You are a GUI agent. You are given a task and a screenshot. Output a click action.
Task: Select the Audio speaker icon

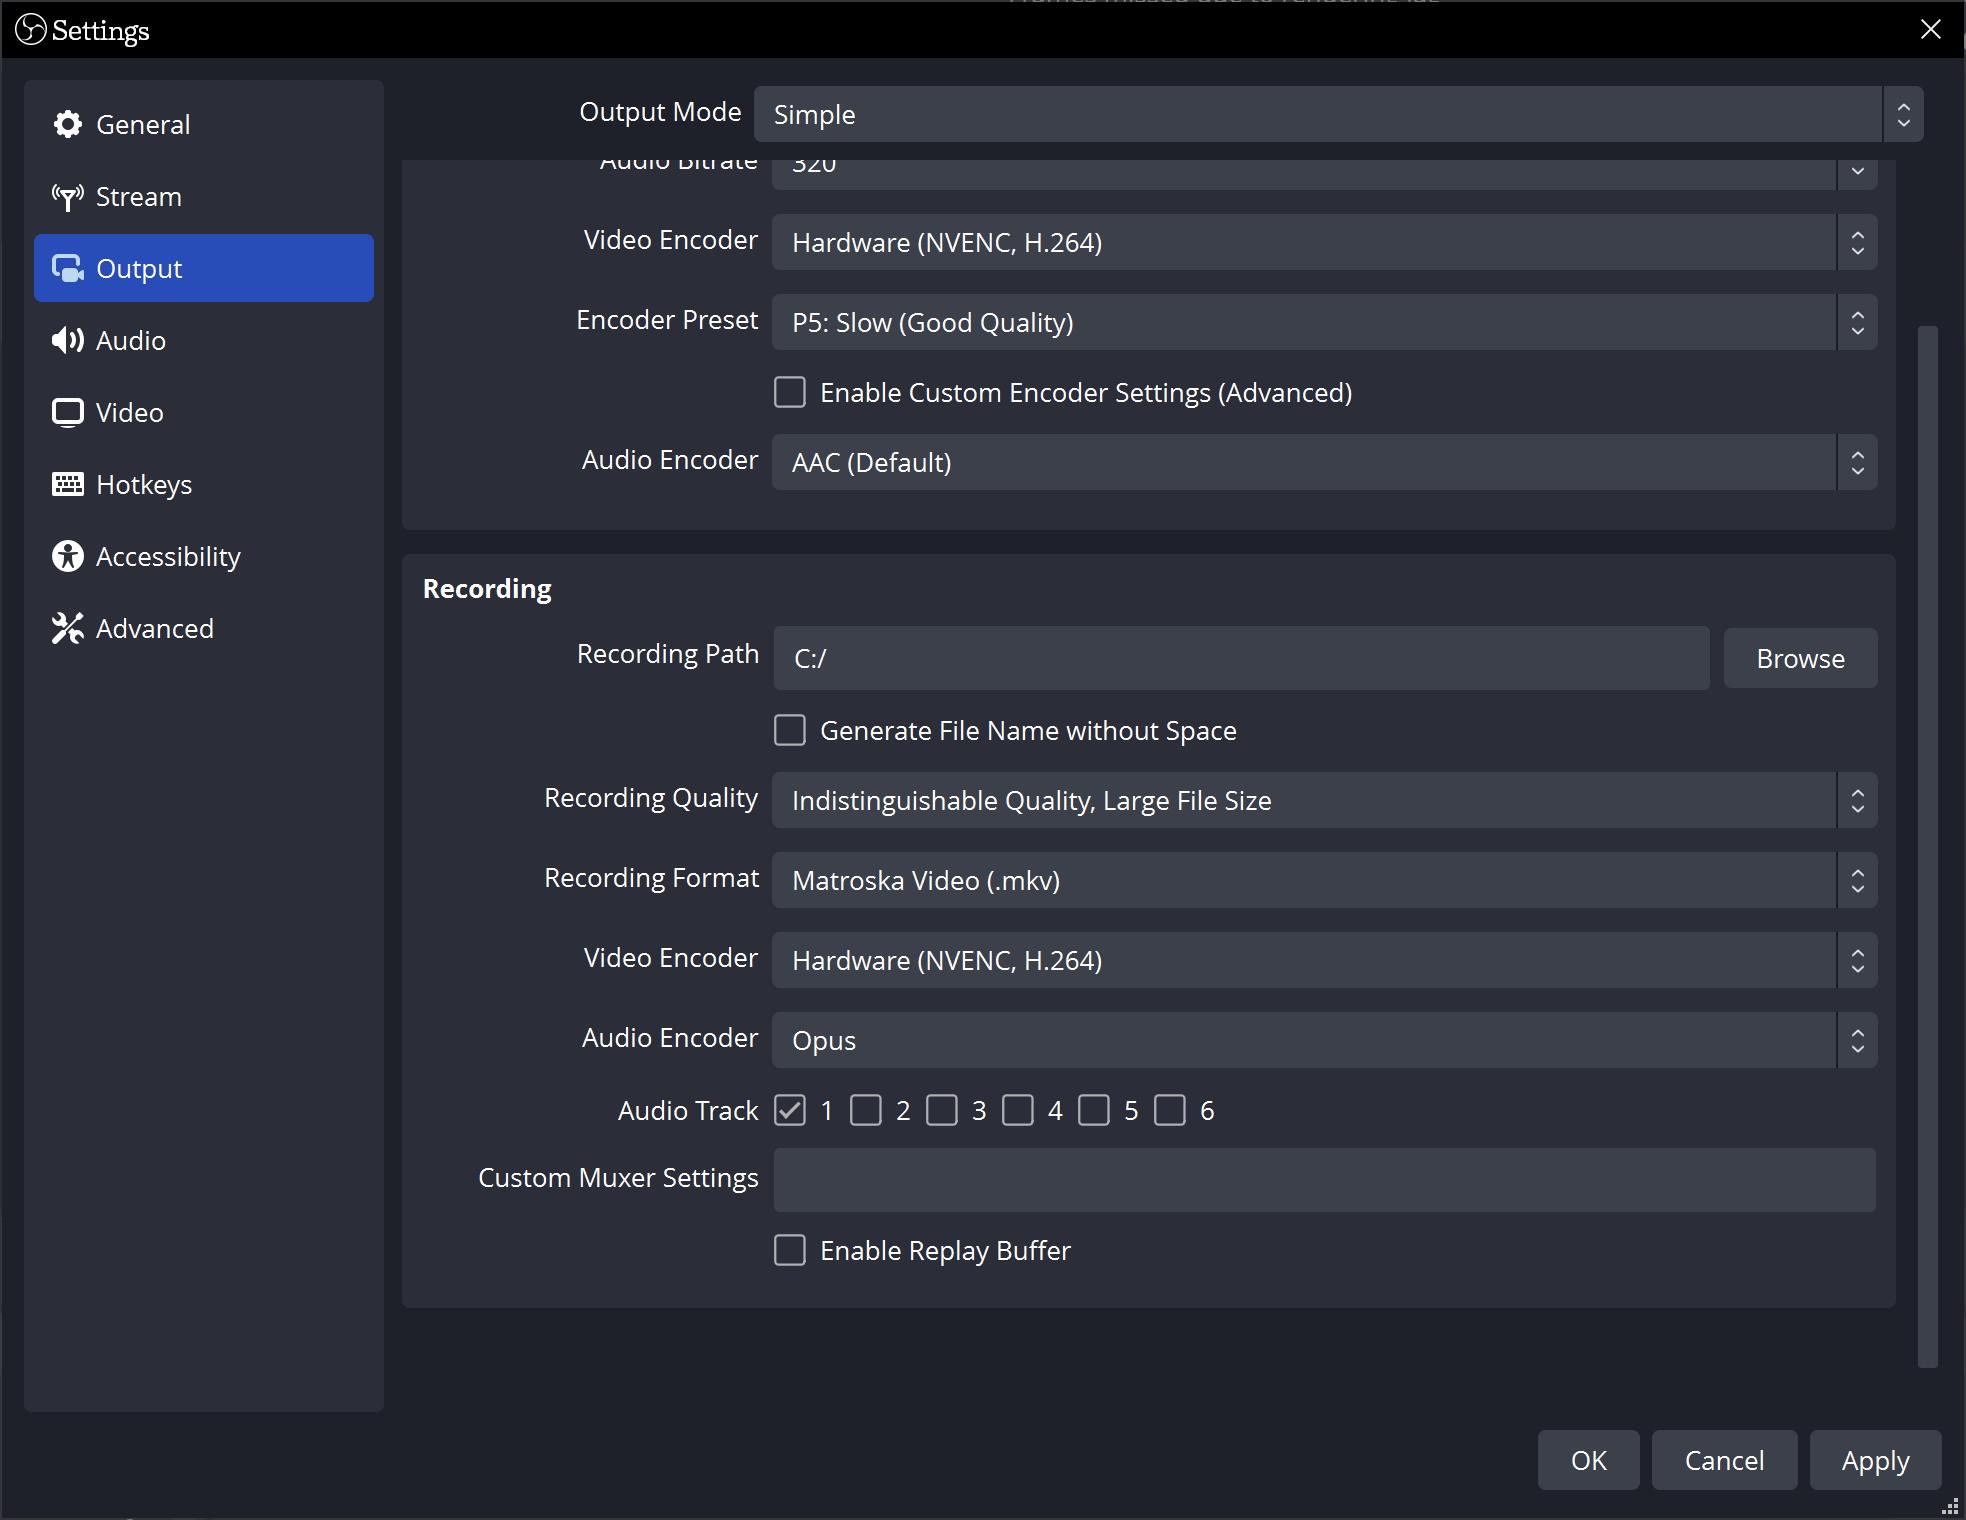pyautogui.click(x=67, y=340)
